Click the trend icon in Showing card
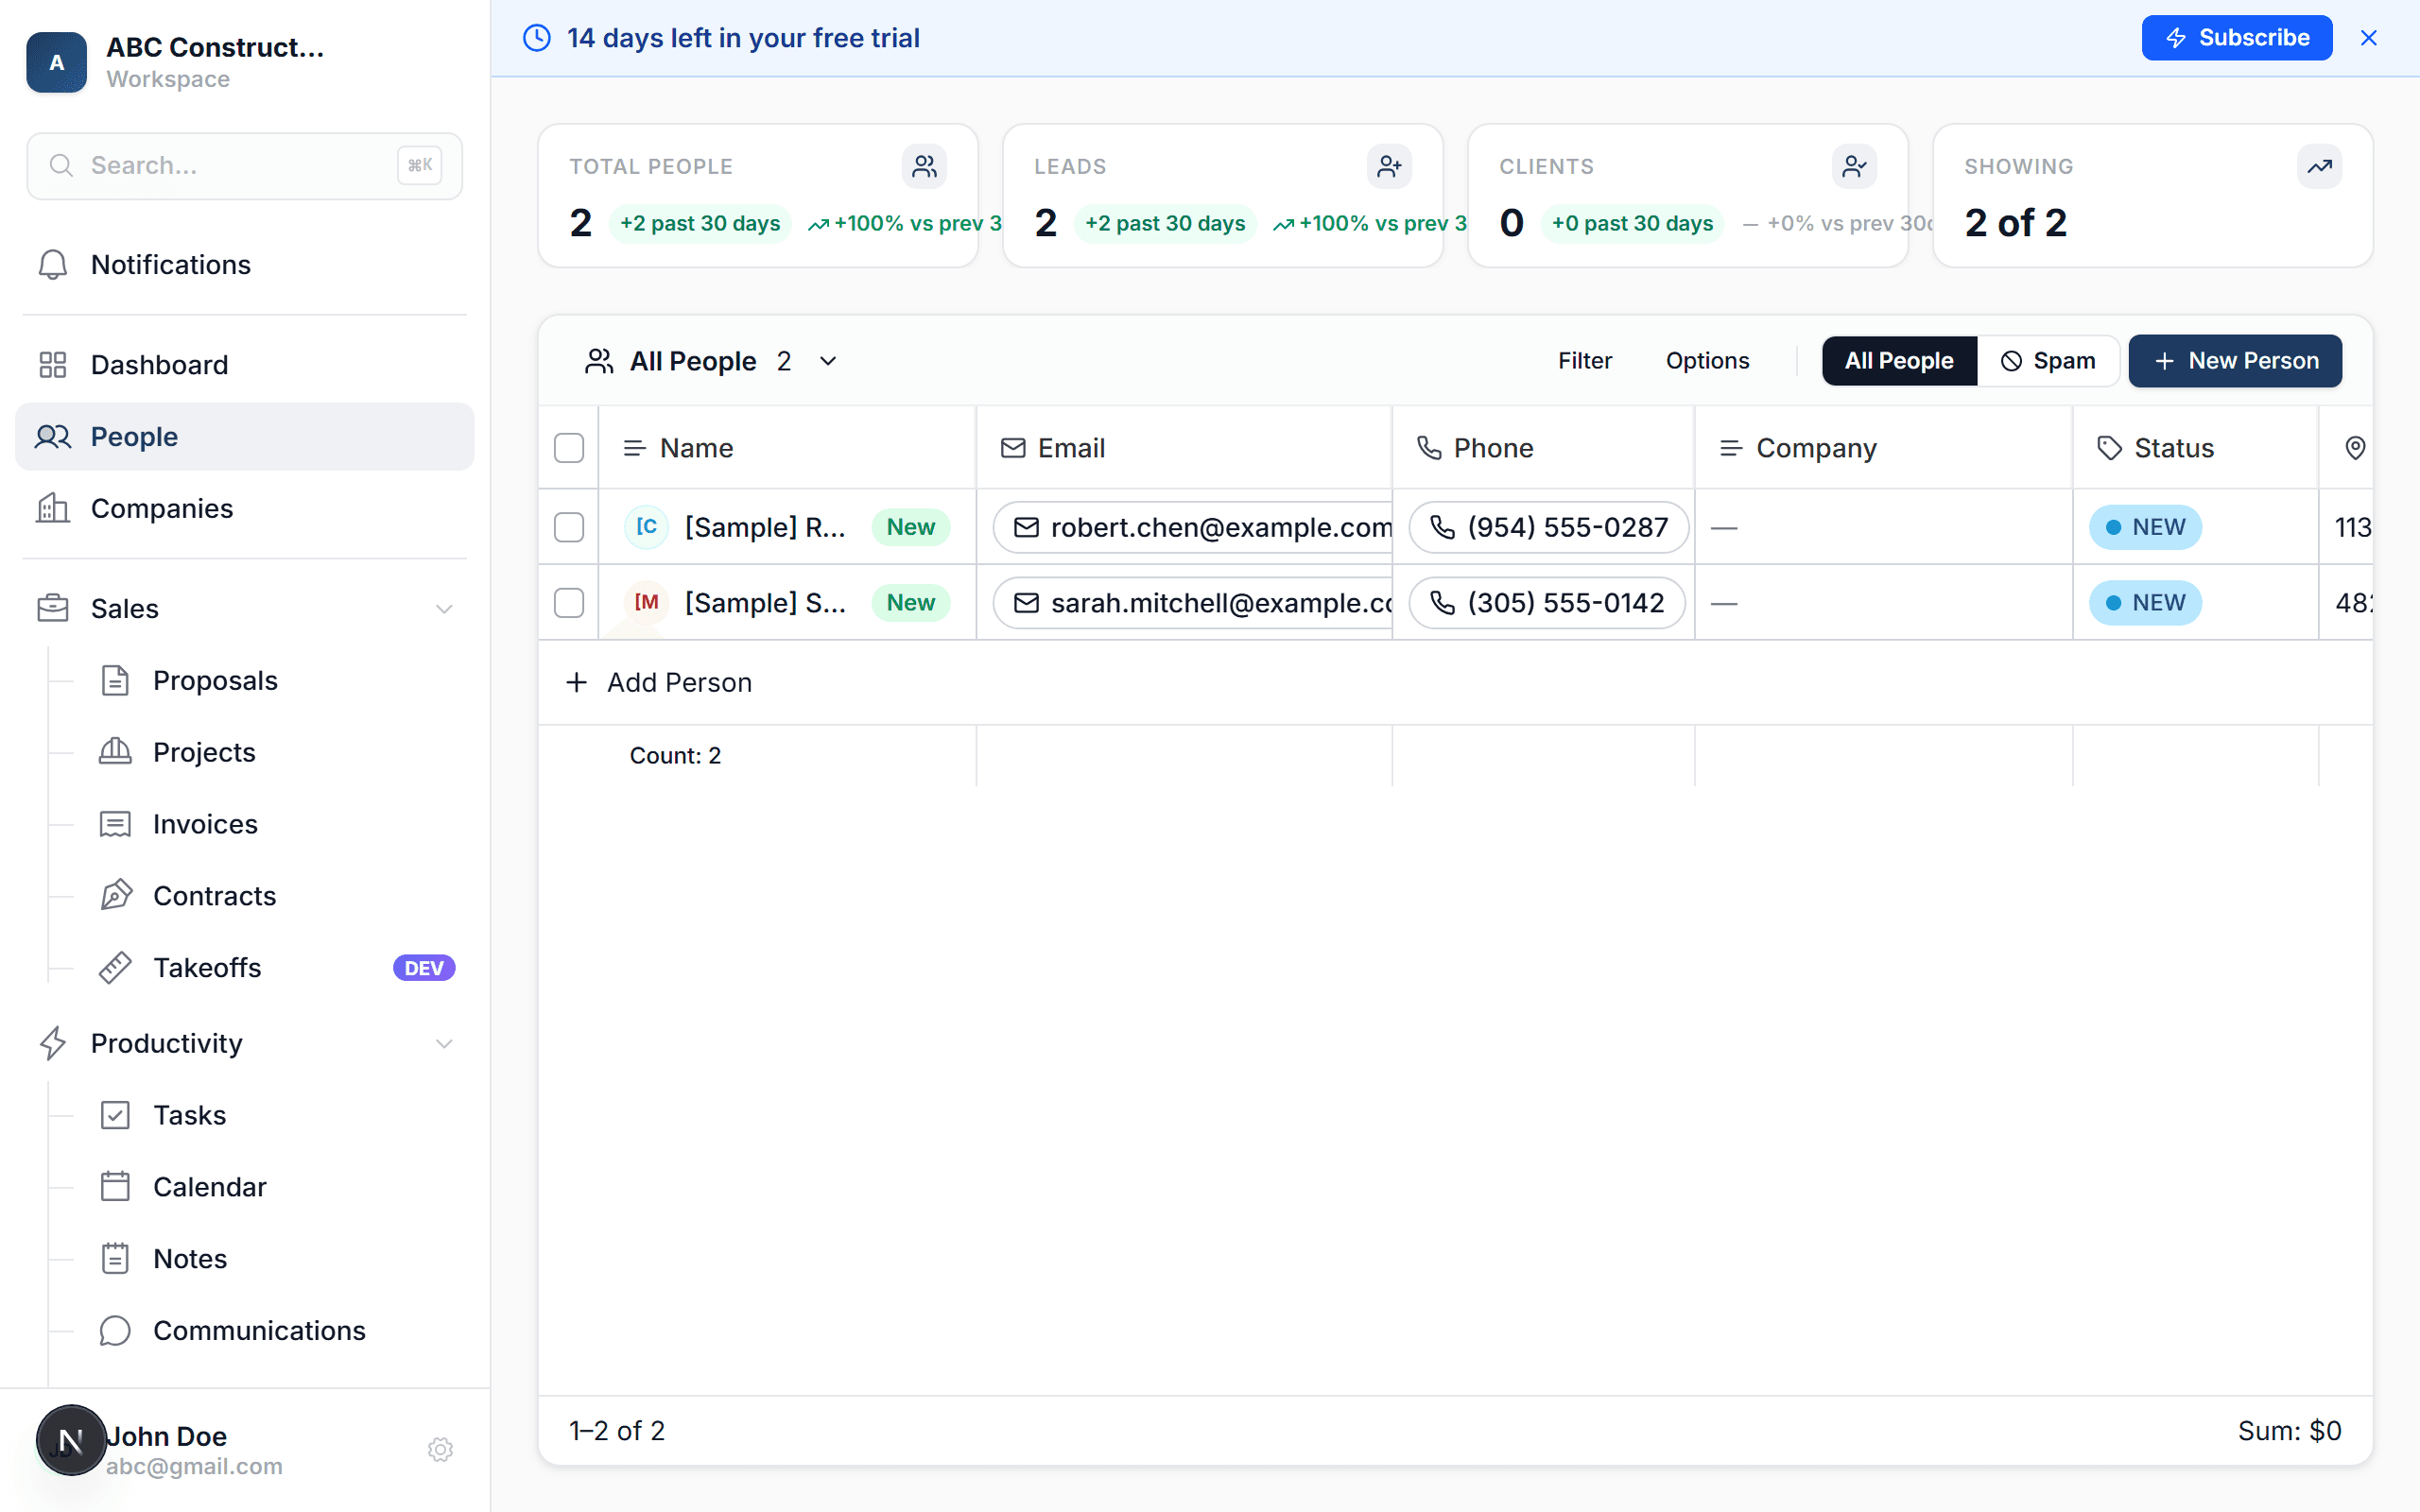 click(x=2319, y=167)
